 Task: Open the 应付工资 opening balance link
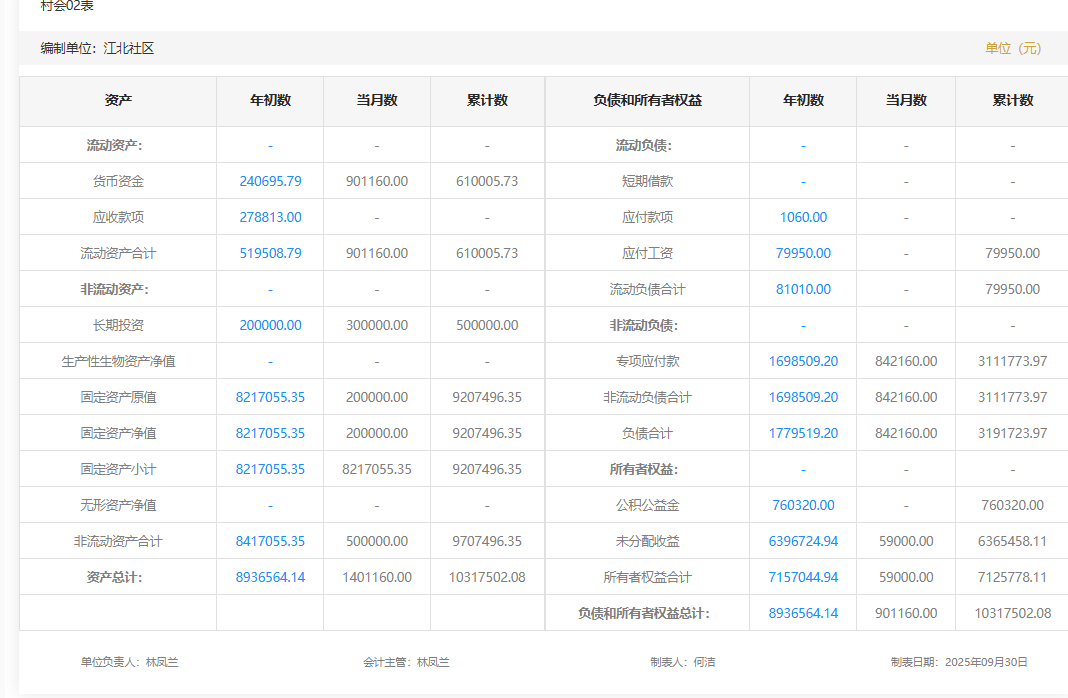pos(803,253)
